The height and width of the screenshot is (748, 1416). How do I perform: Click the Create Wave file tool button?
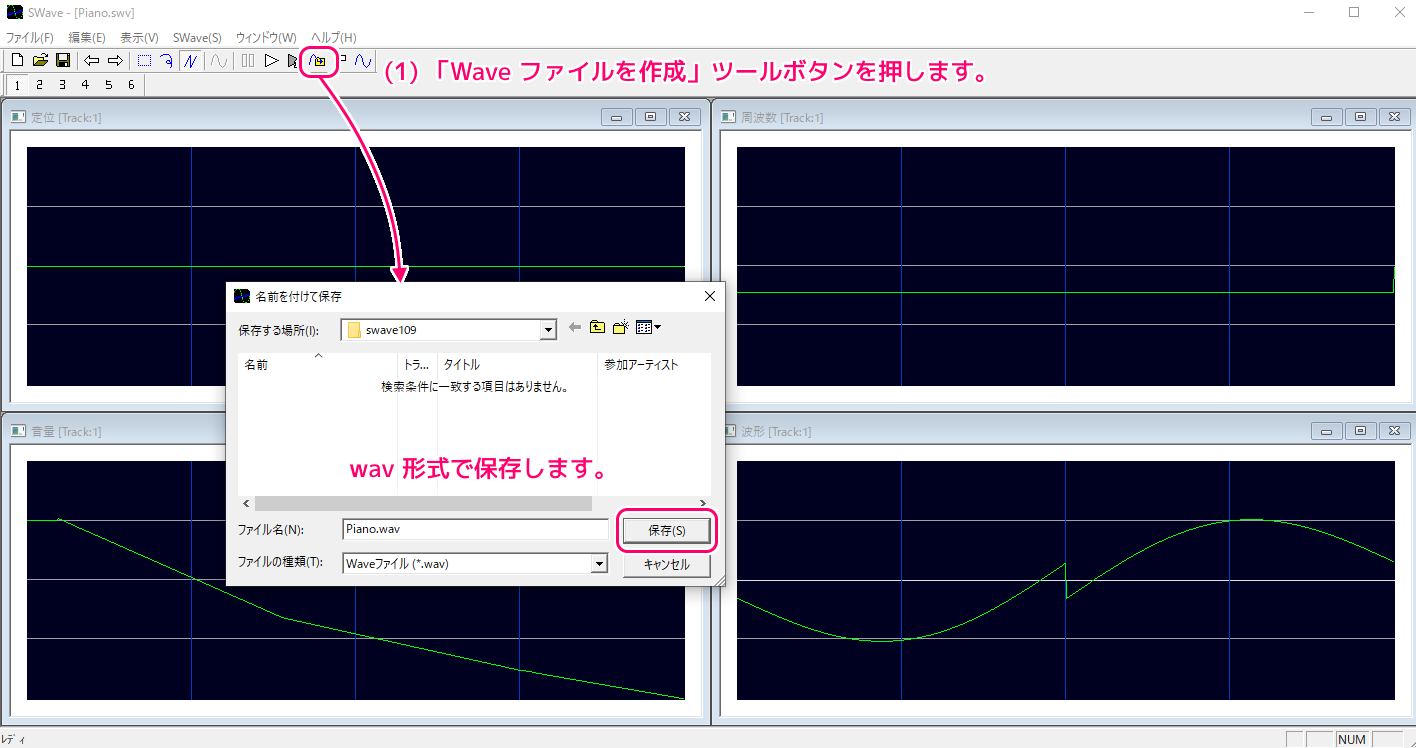[x=318, y=61]
